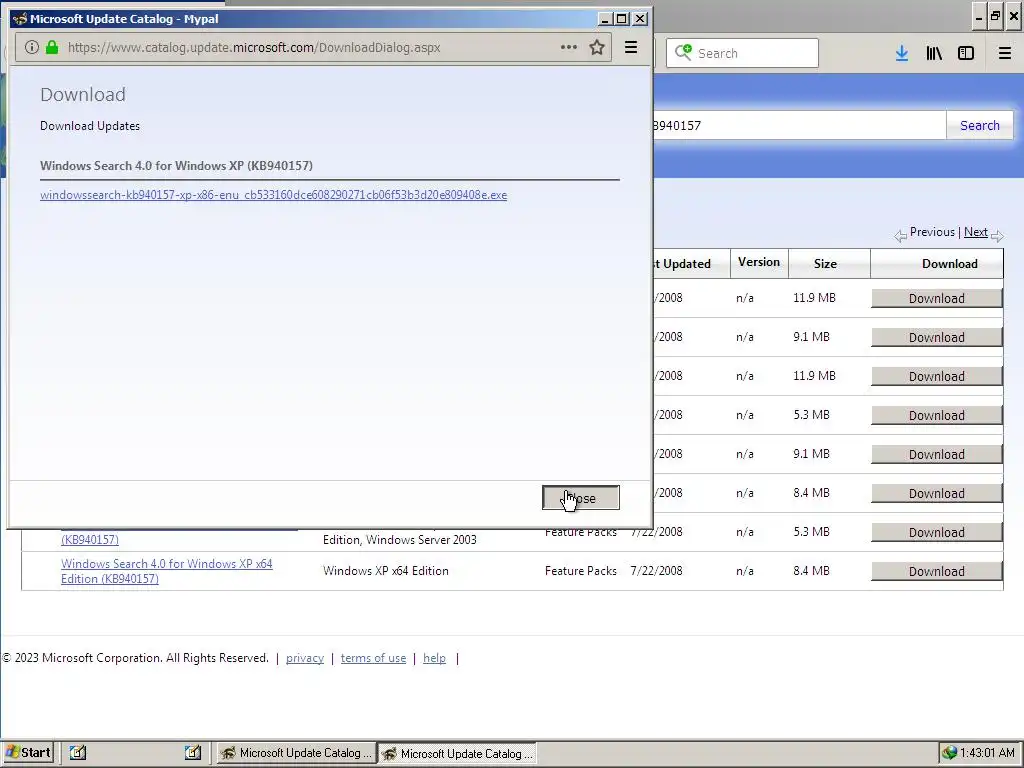Click the Mypal icon in popup title bar
Image resolution: width=1024 pixels, height=768 pixels.
pyautogui.click(x=20, y=19)
